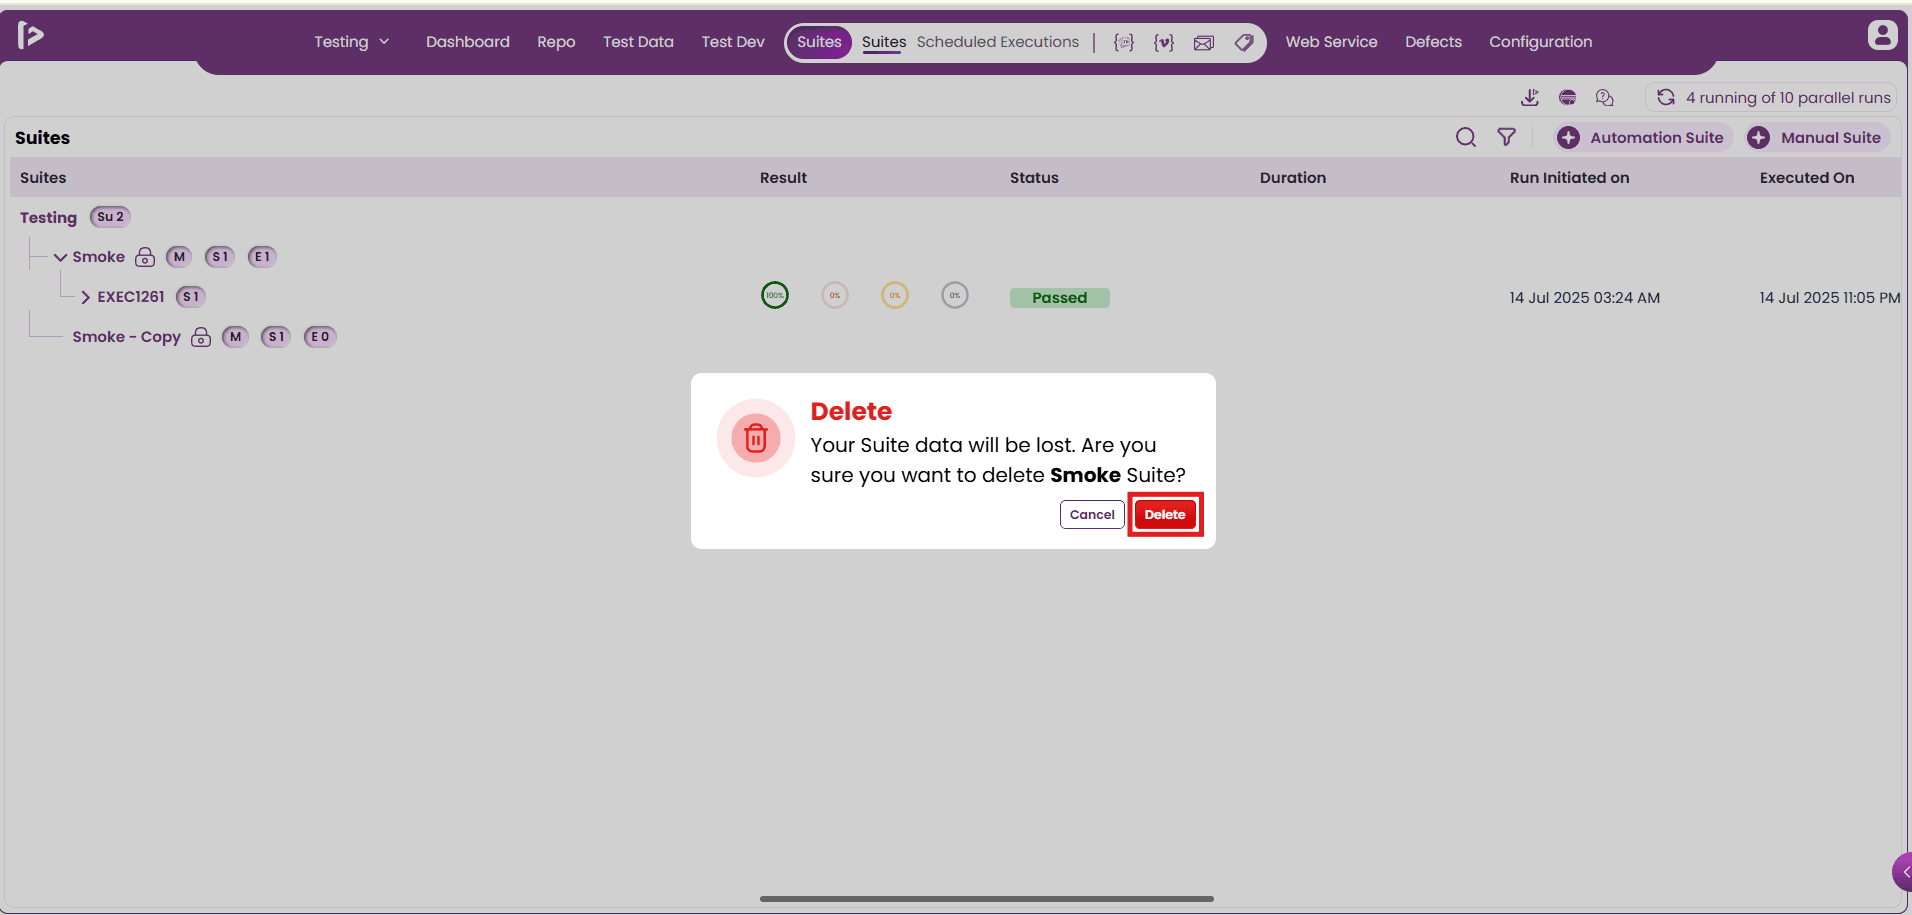Viewport: 1912px width, 915px height.
Task: Open the Configuration menu
Action: [1540, 42]
